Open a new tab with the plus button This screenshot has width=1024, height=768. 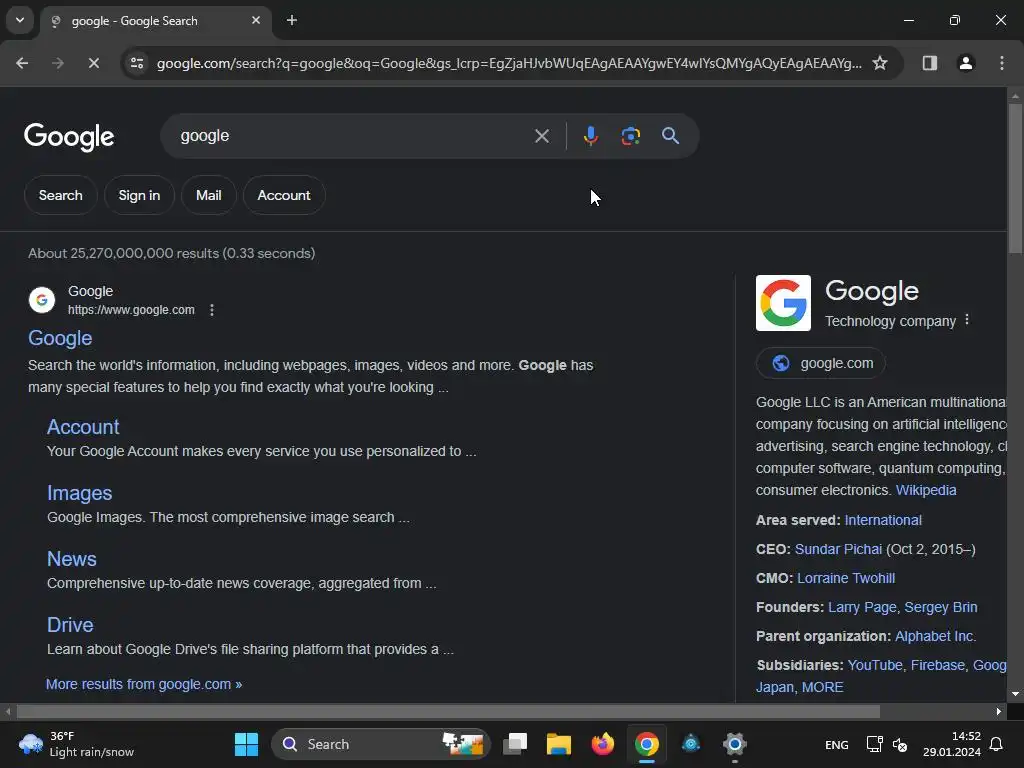coord(292,20)
